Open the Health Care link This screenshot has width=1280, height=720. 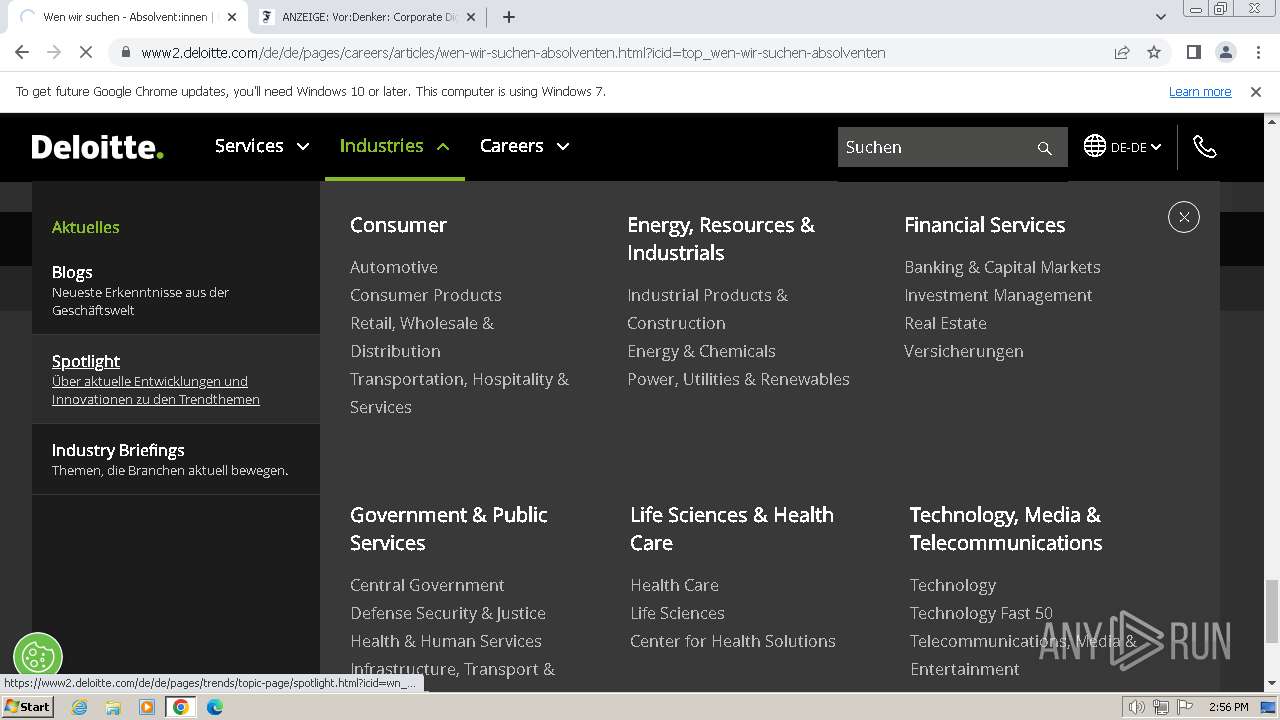click(x=674, y=585)
